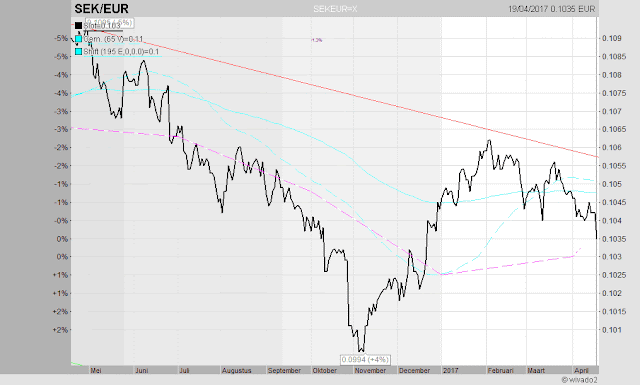
Task: Click the Augustus month label
Action: (x=237, y=370)
